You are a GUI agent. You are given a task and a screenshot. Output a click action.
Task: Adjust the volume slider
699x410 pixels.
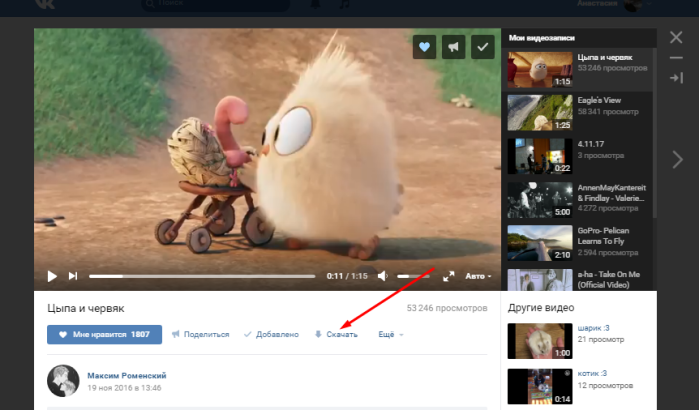click(413, 276)
